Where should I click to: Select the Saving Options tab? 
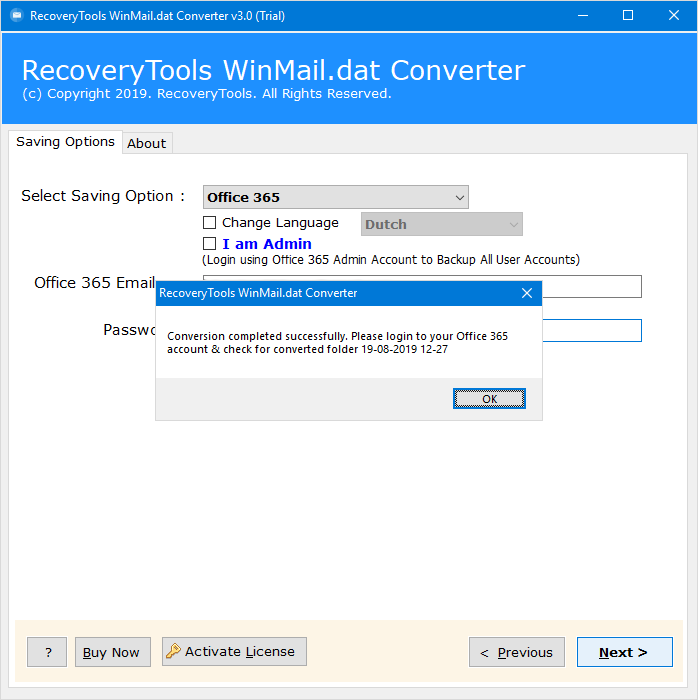[65, 142]
